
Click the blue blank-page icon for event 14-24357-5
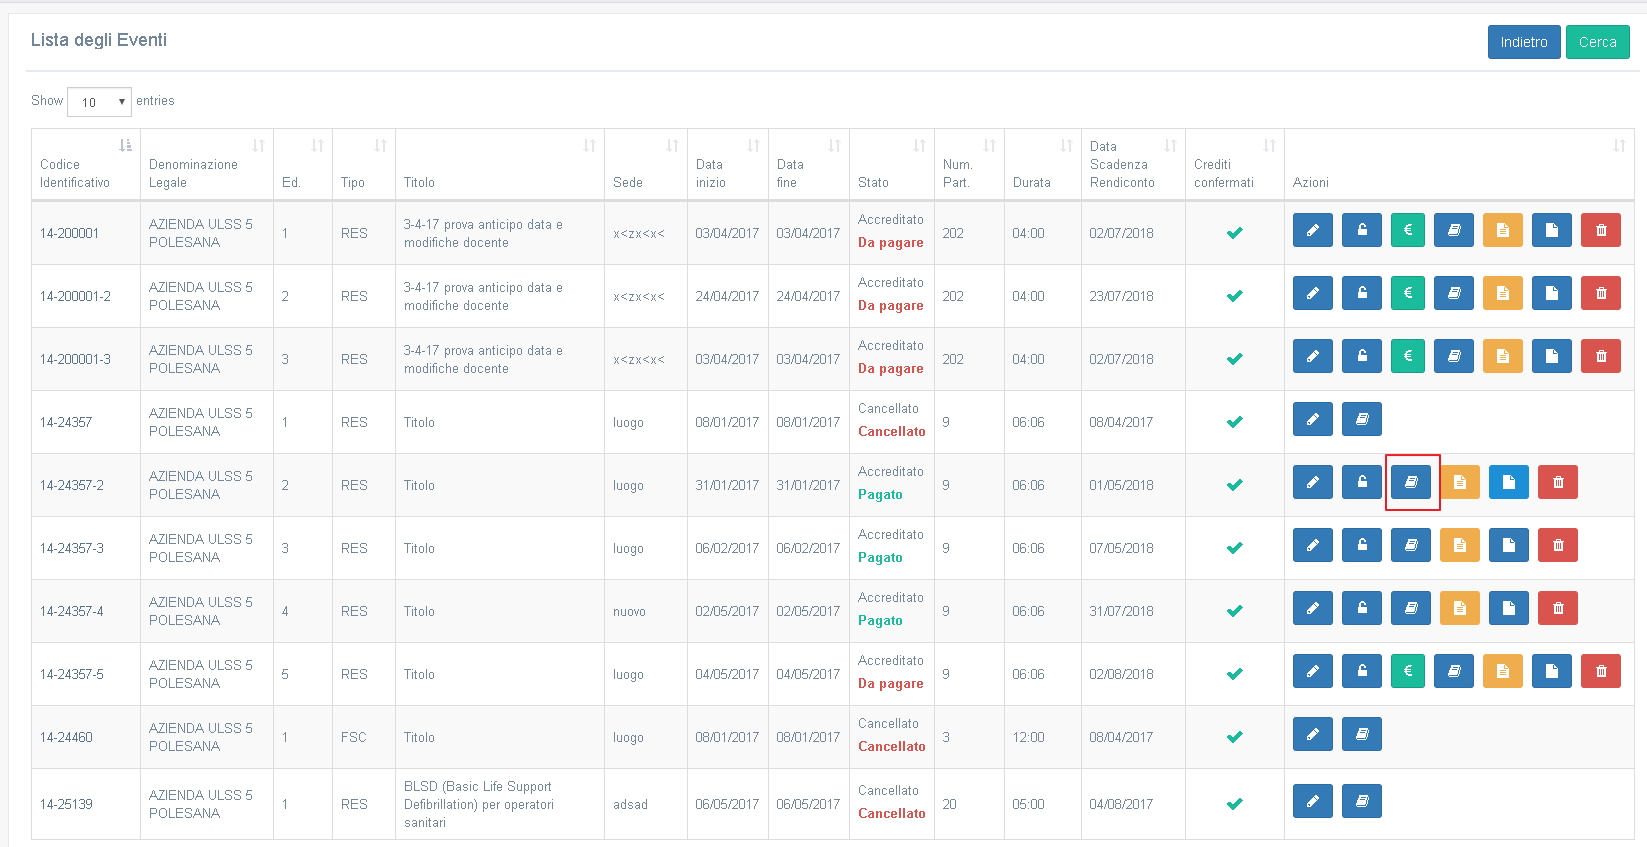1551,672
